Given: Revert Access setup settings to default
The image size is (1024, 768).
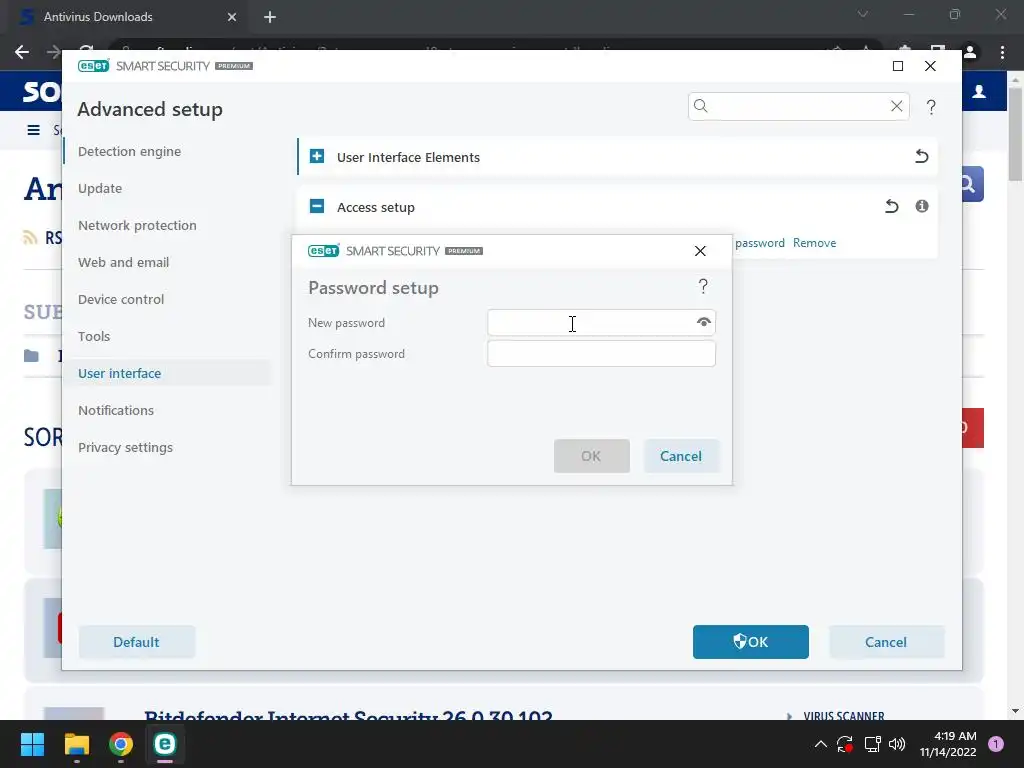Looking at the screenshot, I should [891, 206].
